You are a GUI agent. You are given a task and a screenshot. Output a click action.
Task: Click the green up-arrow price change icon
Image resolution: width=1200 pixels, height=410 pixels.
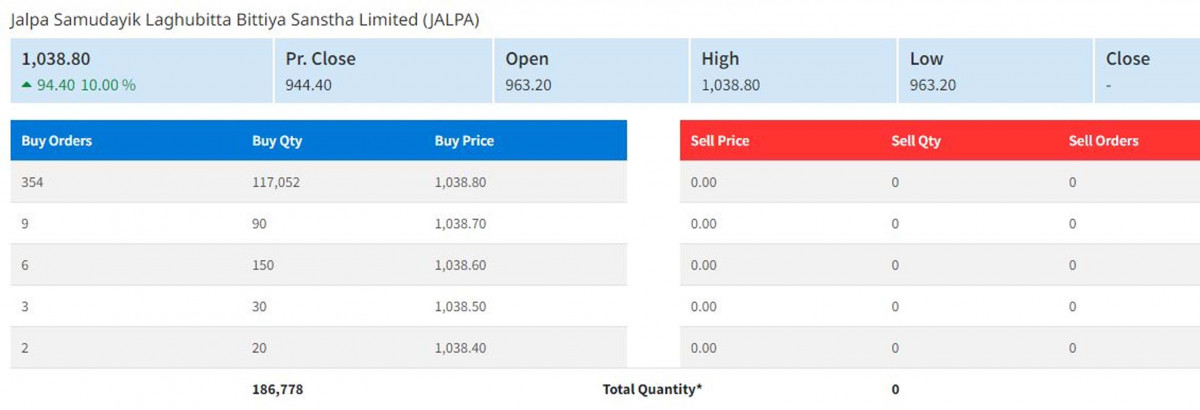click(26, 85)
